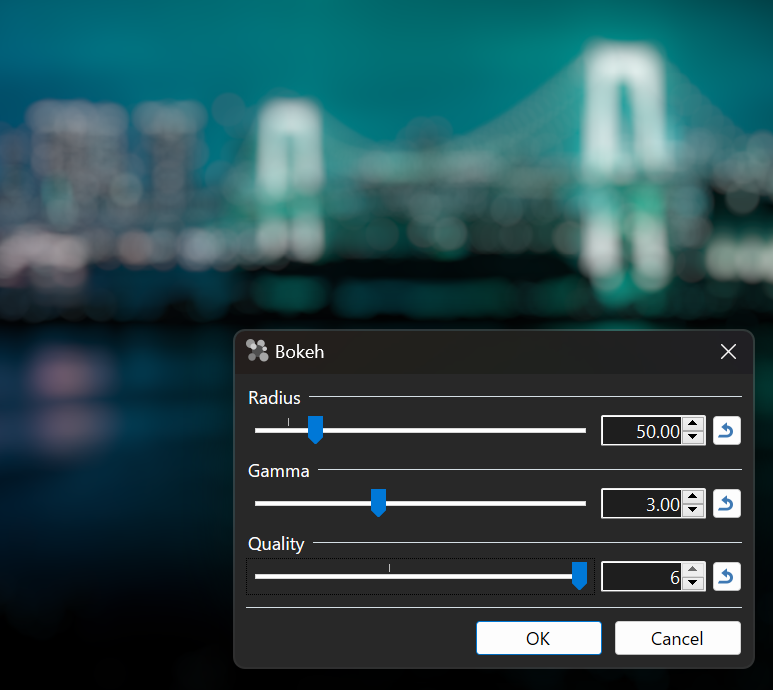Cancel the Bokeh dialog

677,638
